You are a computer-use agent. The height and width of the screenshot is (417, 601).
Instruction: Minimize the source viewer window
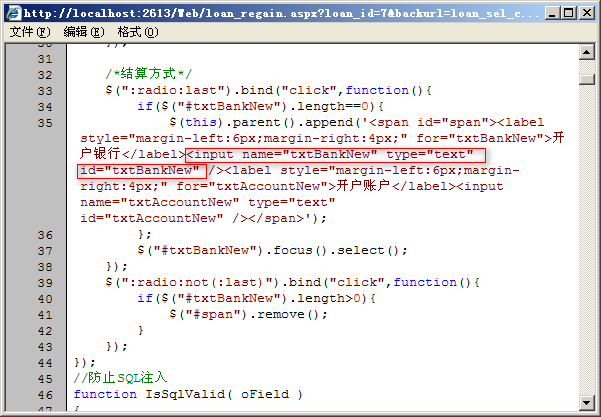[544, 13]
